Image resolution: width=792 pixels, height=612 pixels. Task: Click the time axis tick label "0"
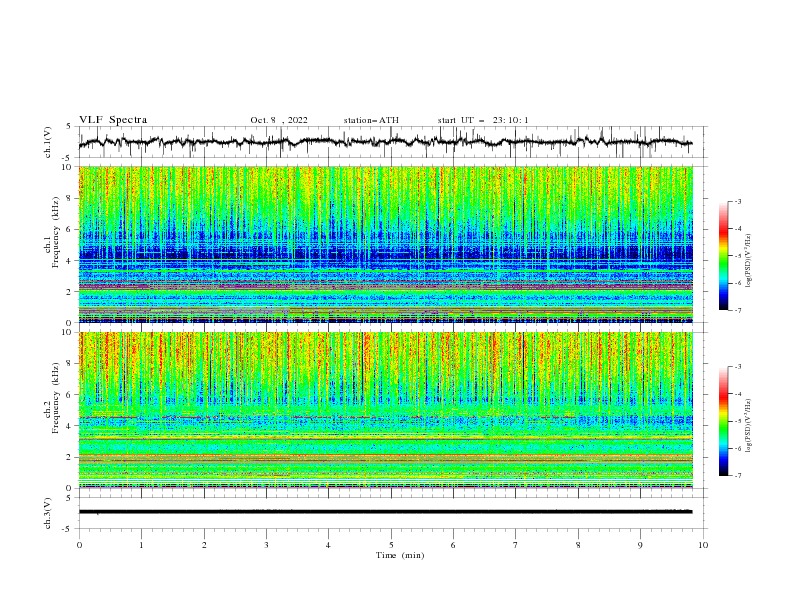79,545
